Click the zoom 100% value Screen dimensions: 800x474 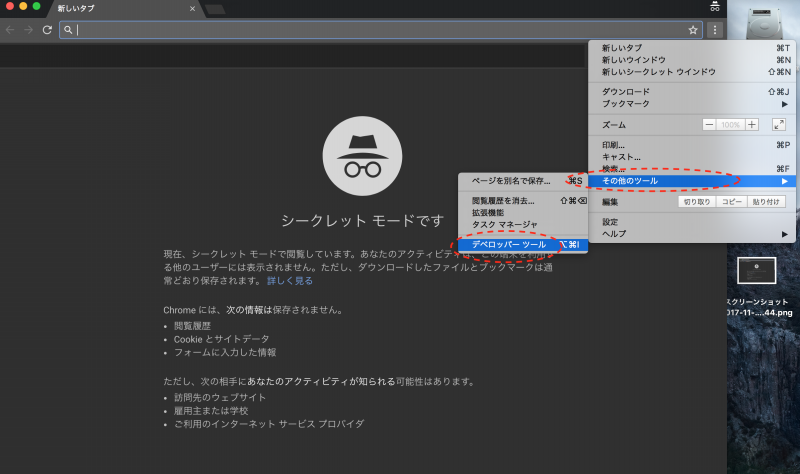click(730, 124)
